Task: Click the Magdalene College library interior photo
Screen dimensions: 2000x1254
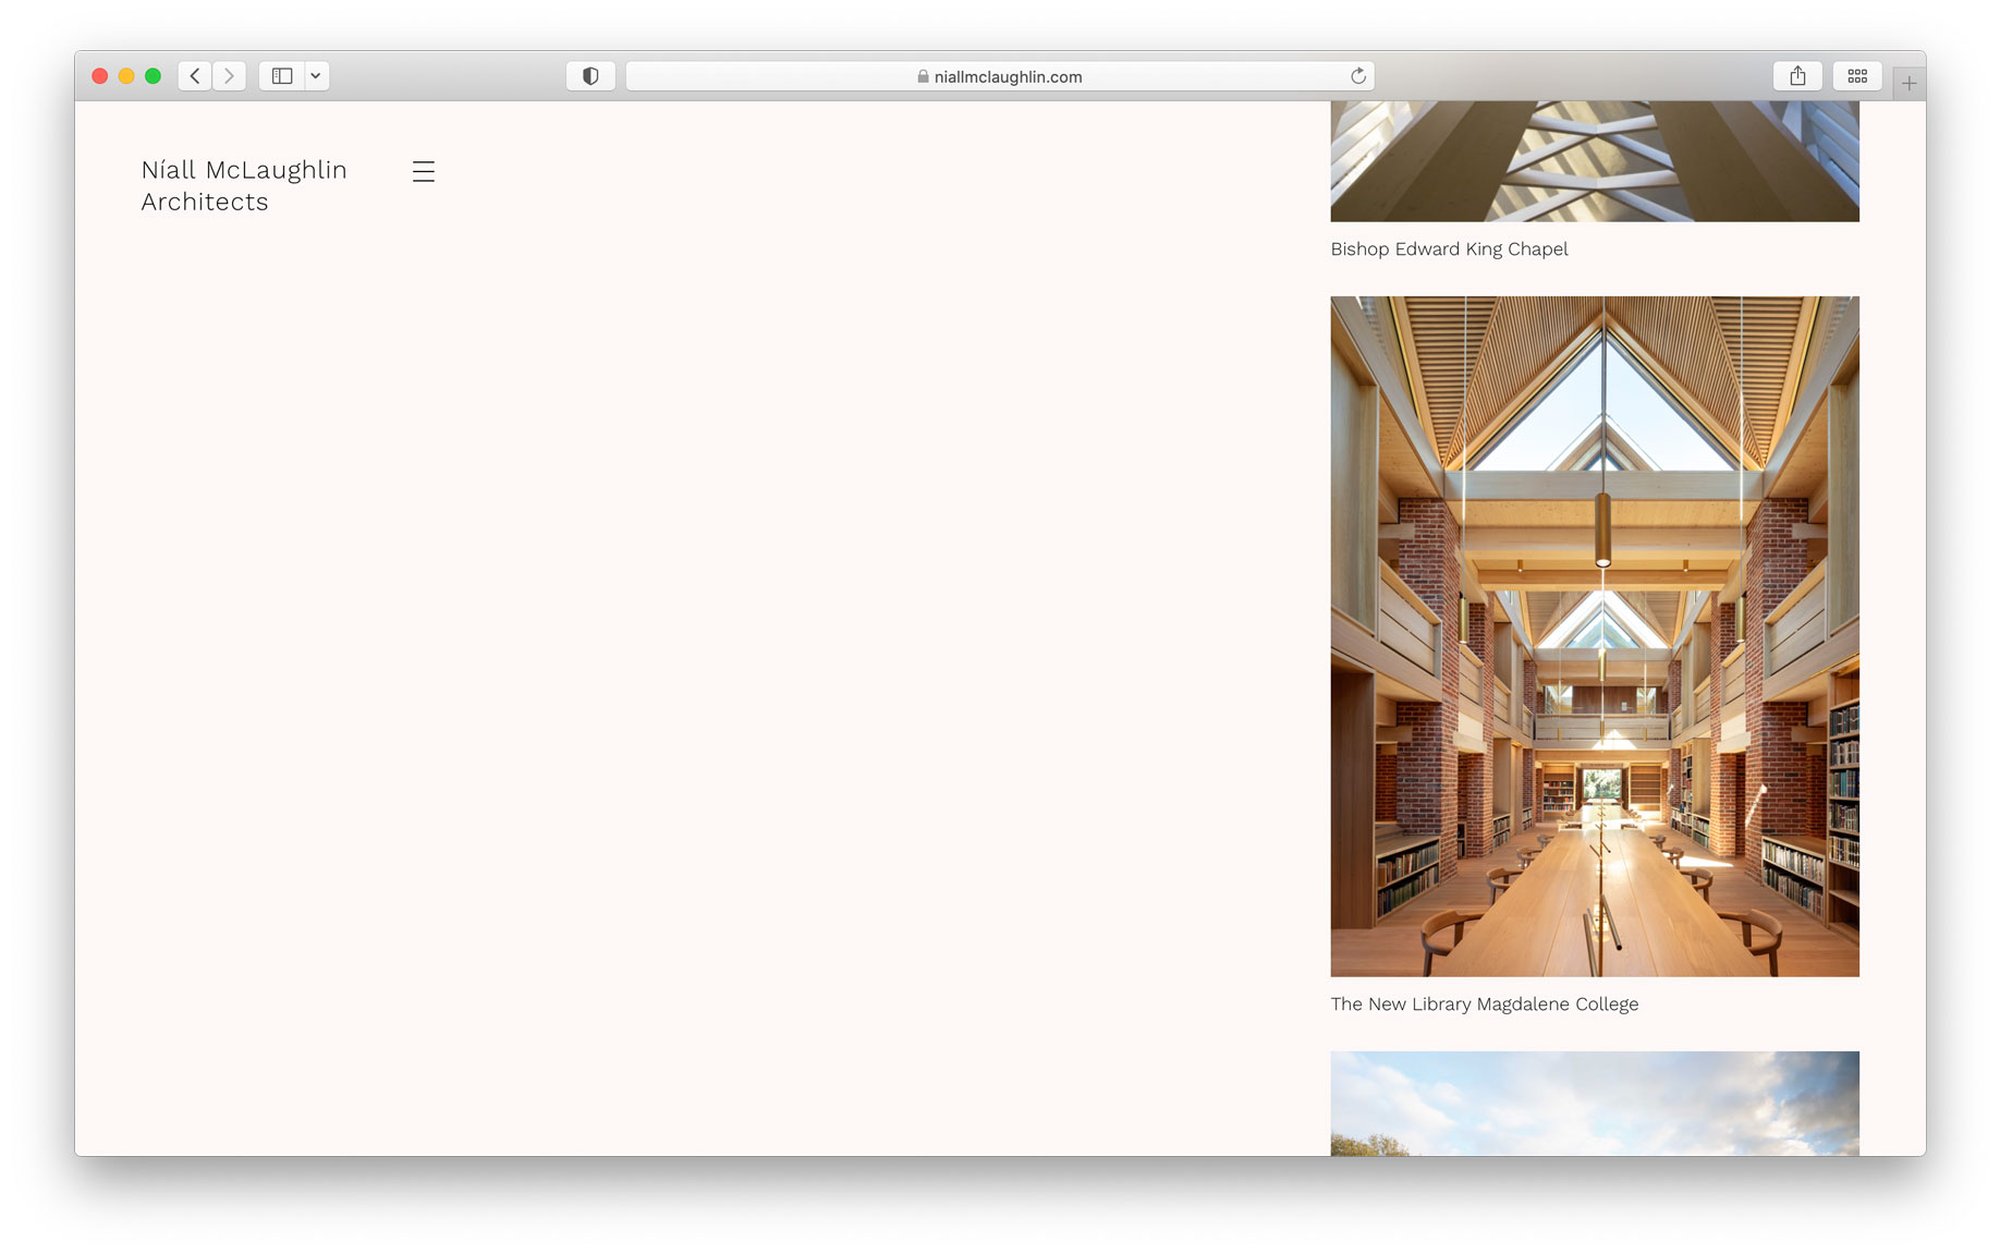Action: point(1594,636)
